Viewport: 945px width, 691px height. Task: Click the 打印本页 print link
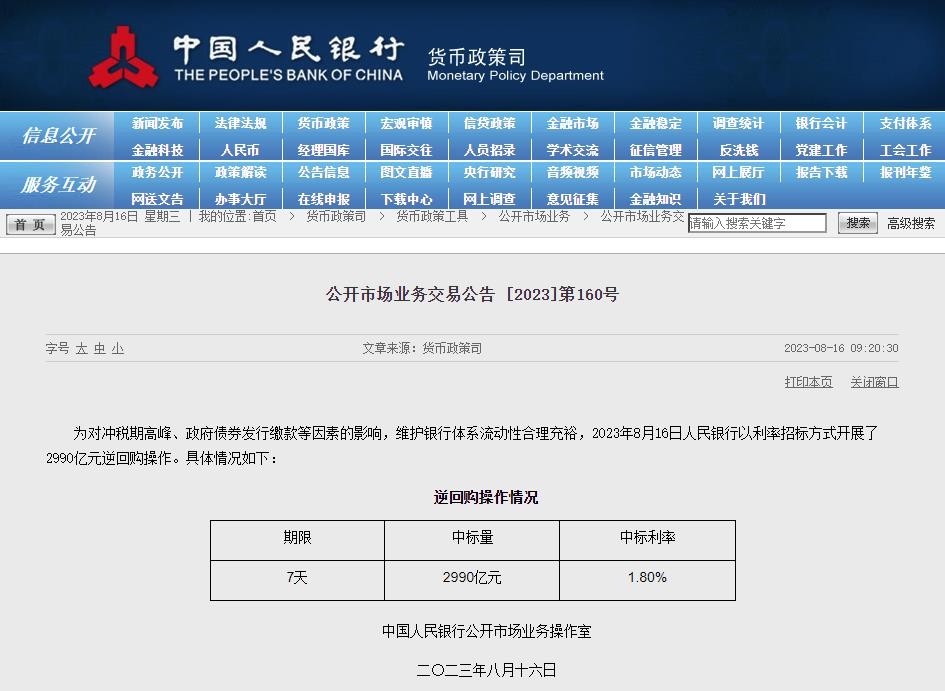click(x=808, y=382)
